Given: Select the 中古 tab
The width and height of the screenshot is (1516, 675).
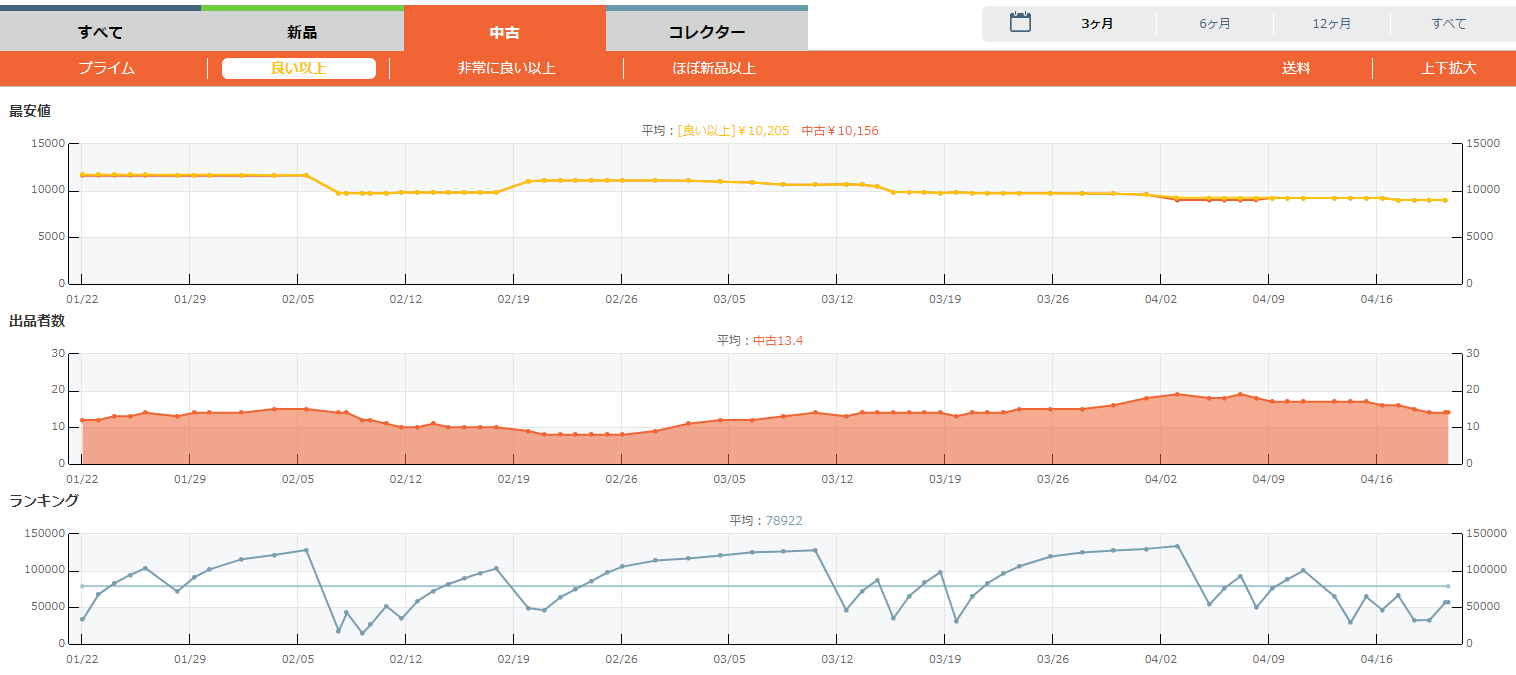Looking at the screenshot, I should (504, 32).
